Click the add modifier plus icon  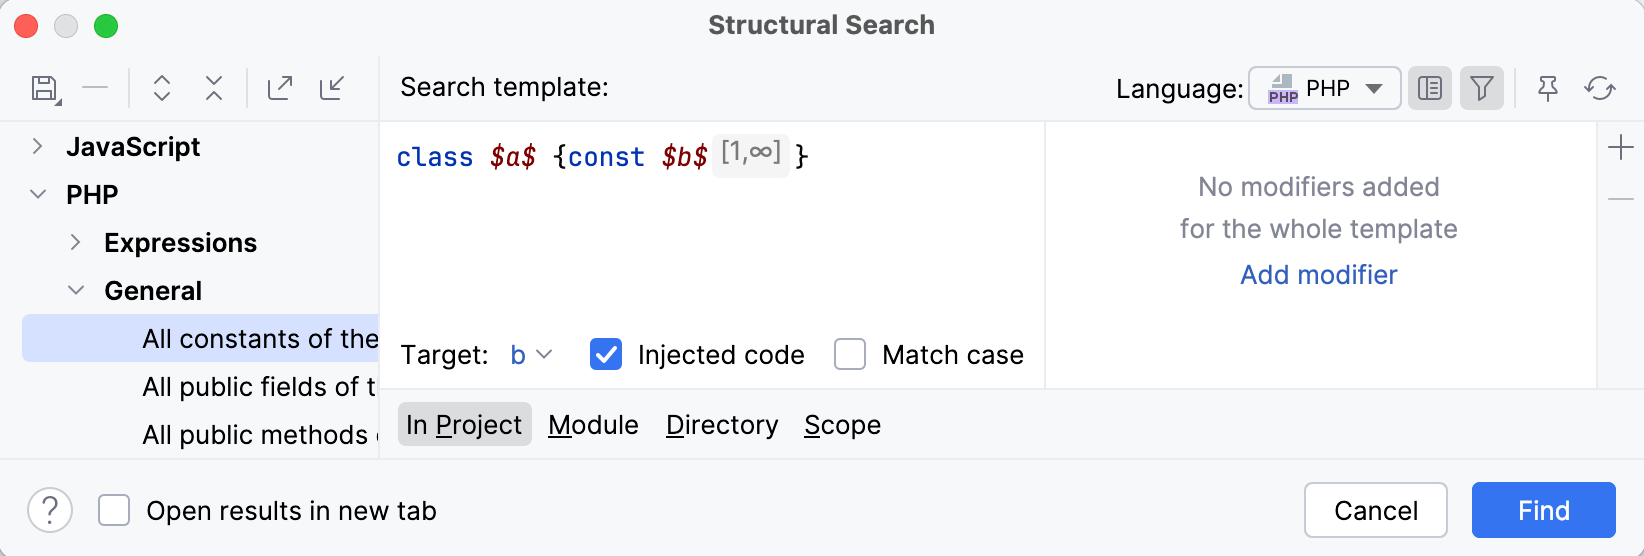[1621, 148]
